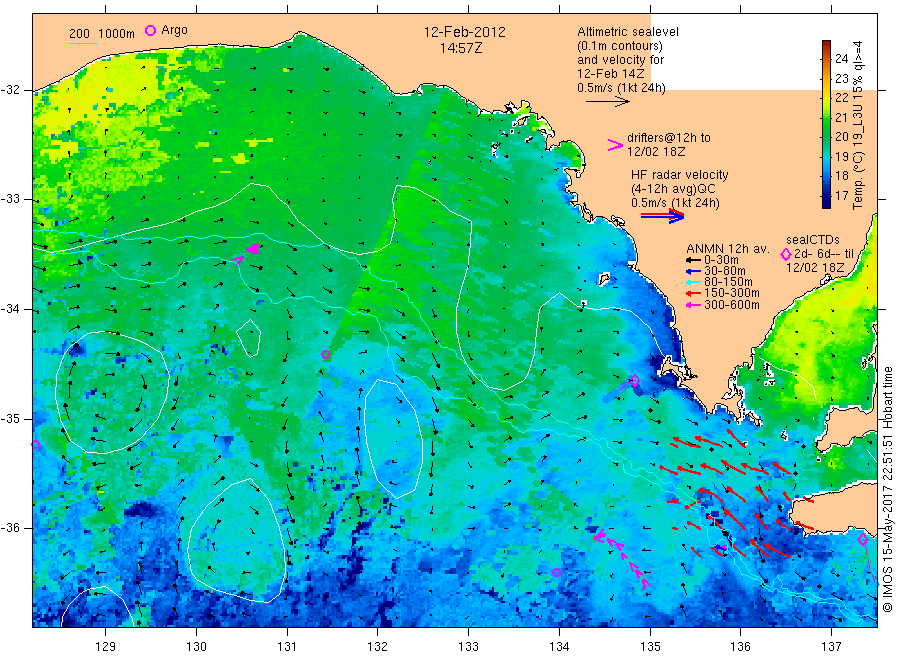Viewport: 900px width, 660px height.
Task: Click the color bar value '24'
Action: 841,59
